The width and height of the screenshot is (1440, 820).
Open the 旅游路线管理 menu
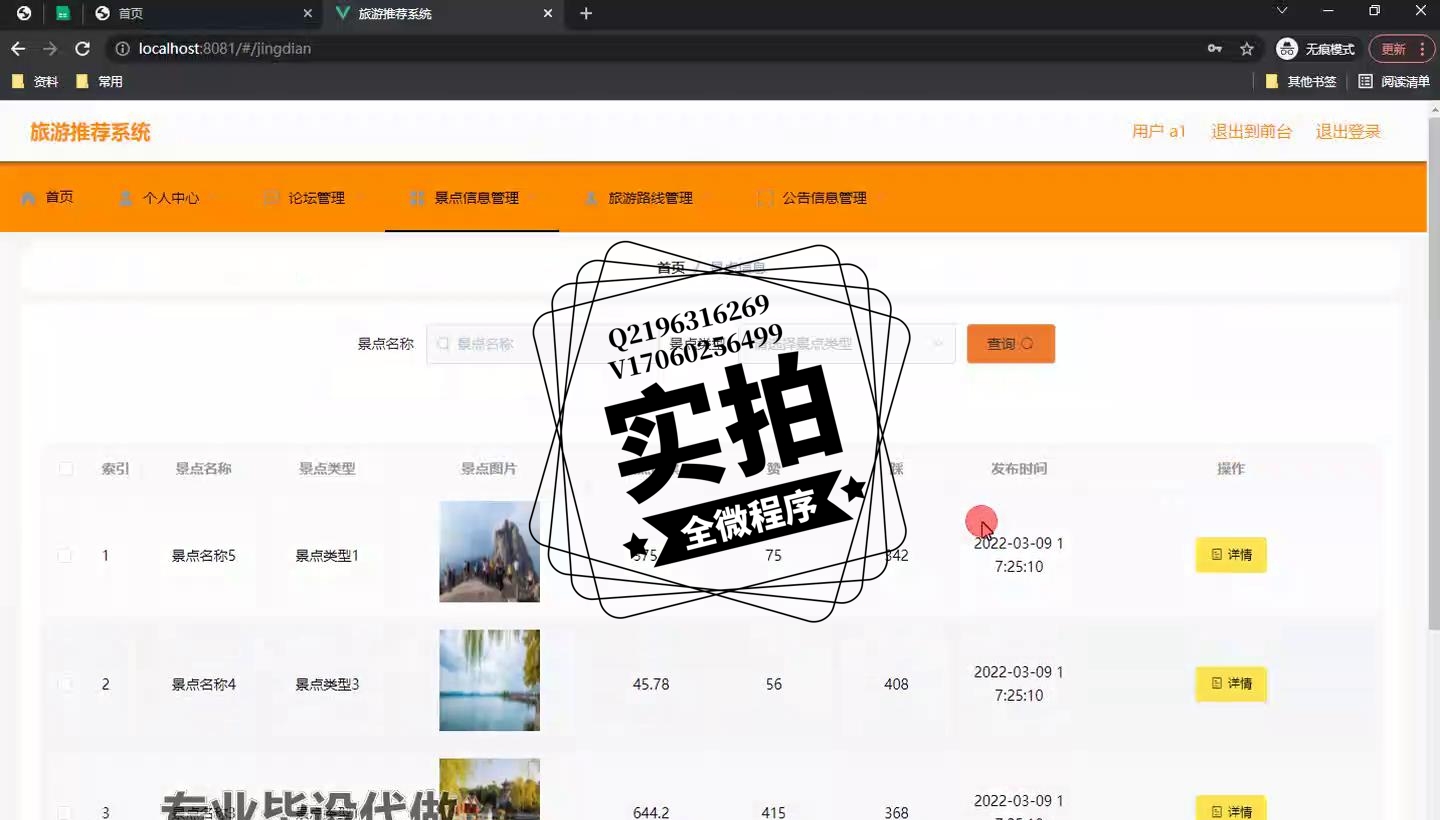coord(646,198)
